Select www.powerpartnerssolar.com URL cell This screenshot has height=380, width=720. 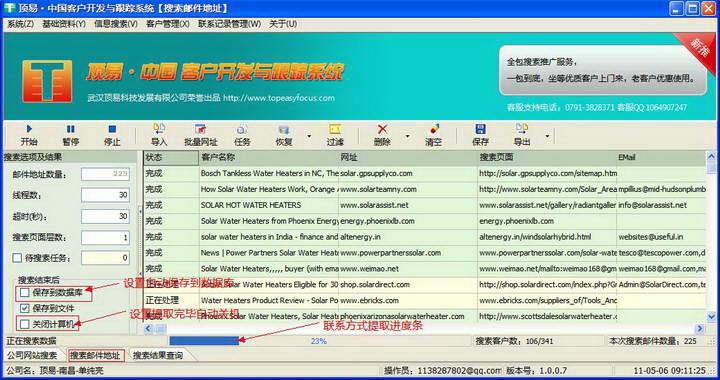408,253
